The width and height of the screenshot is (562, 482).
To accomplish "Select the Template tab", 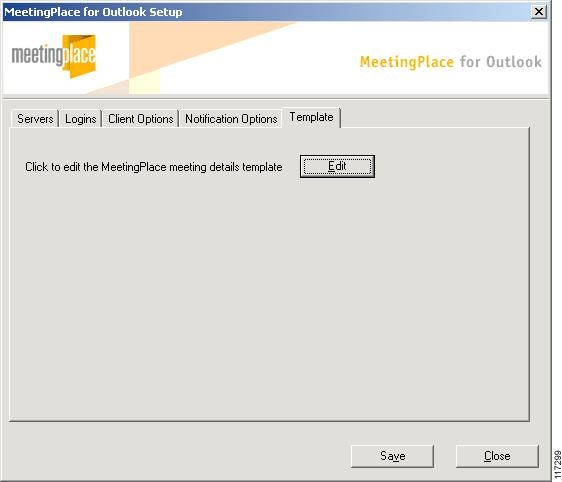I will (x=311, y=117).
